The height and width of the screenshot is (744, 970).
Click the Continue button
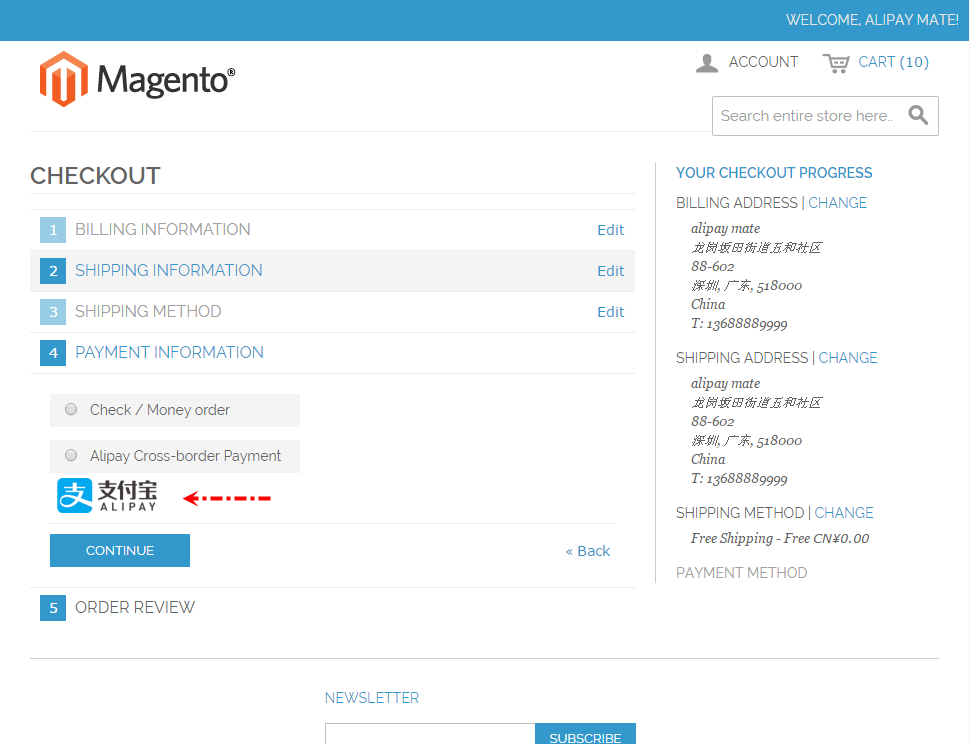[x=119, y=550]
